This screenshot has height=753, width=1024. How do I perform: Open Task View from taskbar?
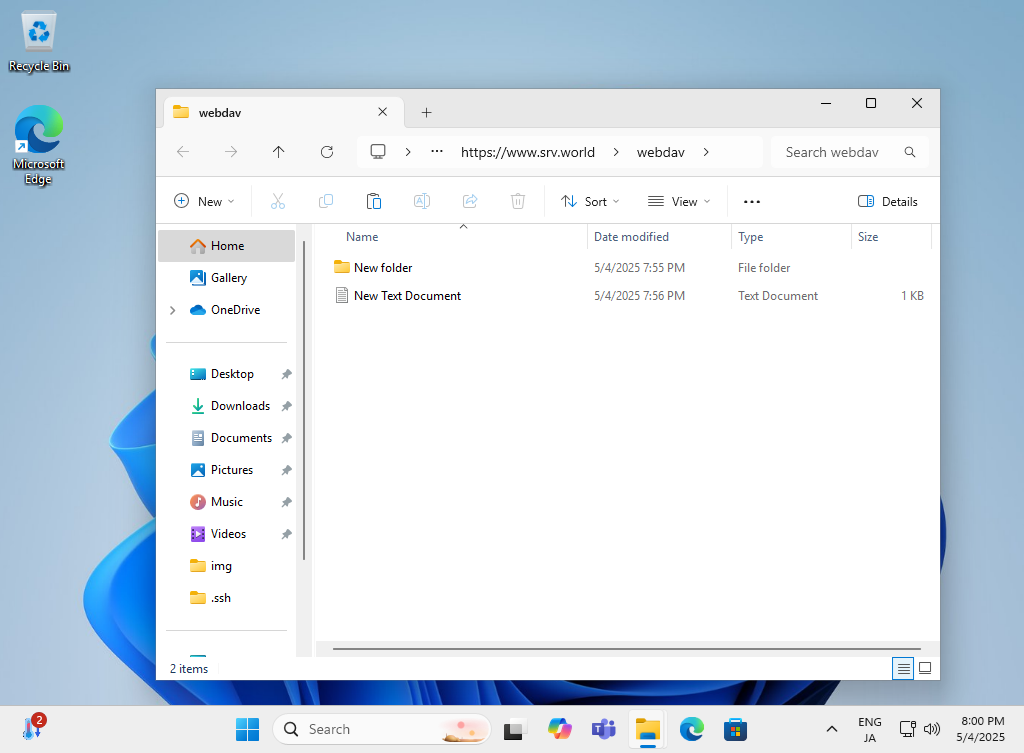tap(515, 729)
